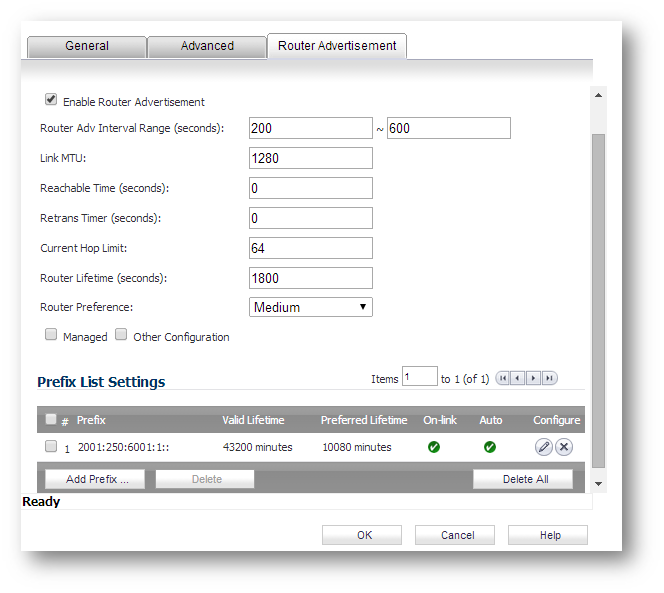Confirm settings with OK button

click(362, 535)
